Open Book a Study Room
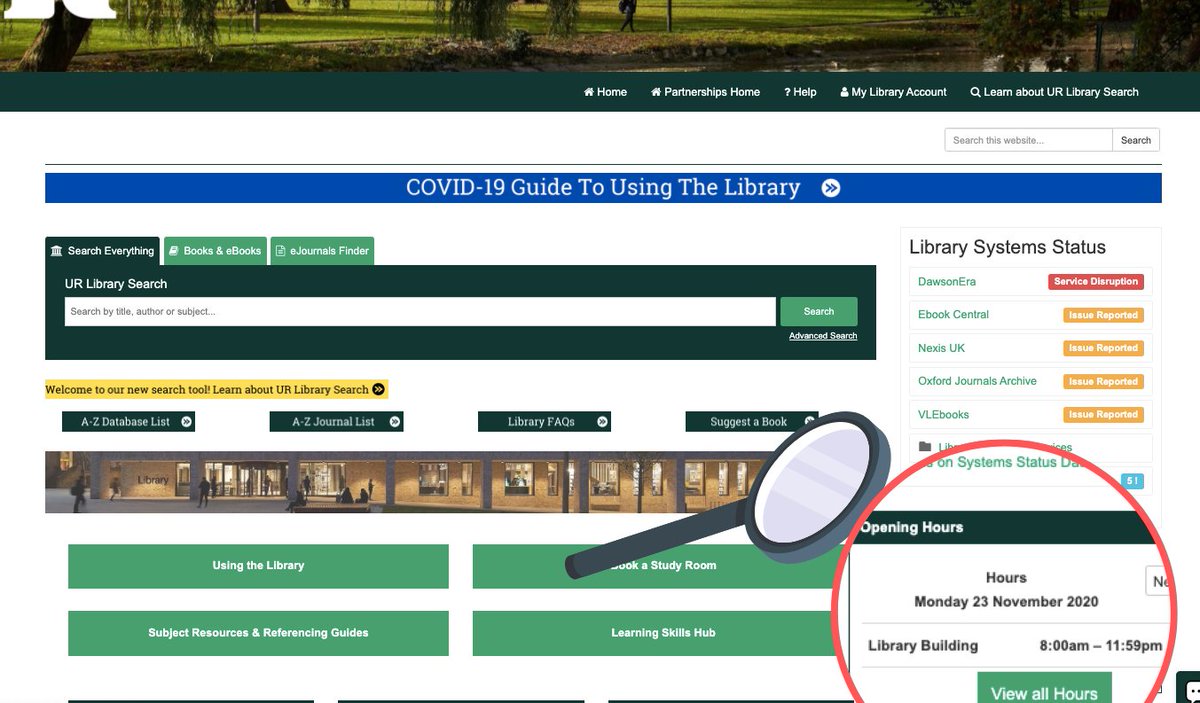Image resolution: width=1200 pixels, height=703 pixels. [x=664, y=566]
